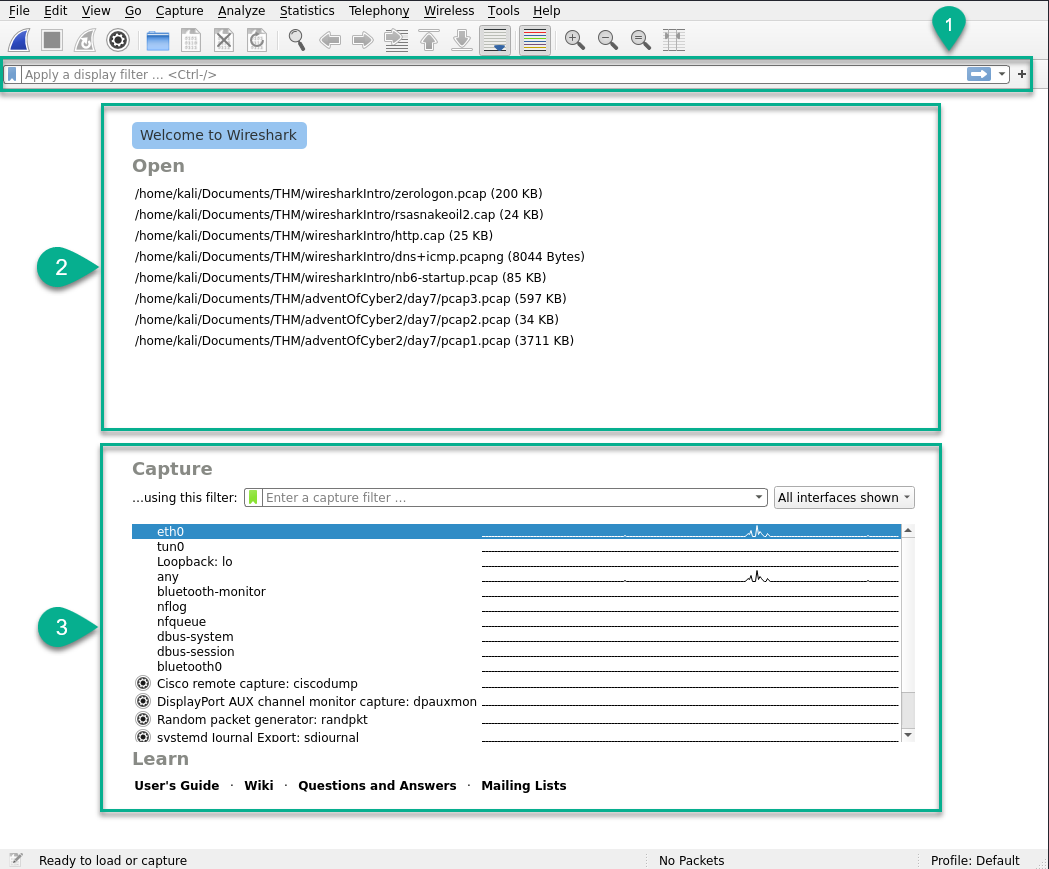Image resolution: width=1049 pixels, height=869 pixels.
Task: Open the All interfaces shown dropdown
Action: pyautogui.click(x=844, y=497)
